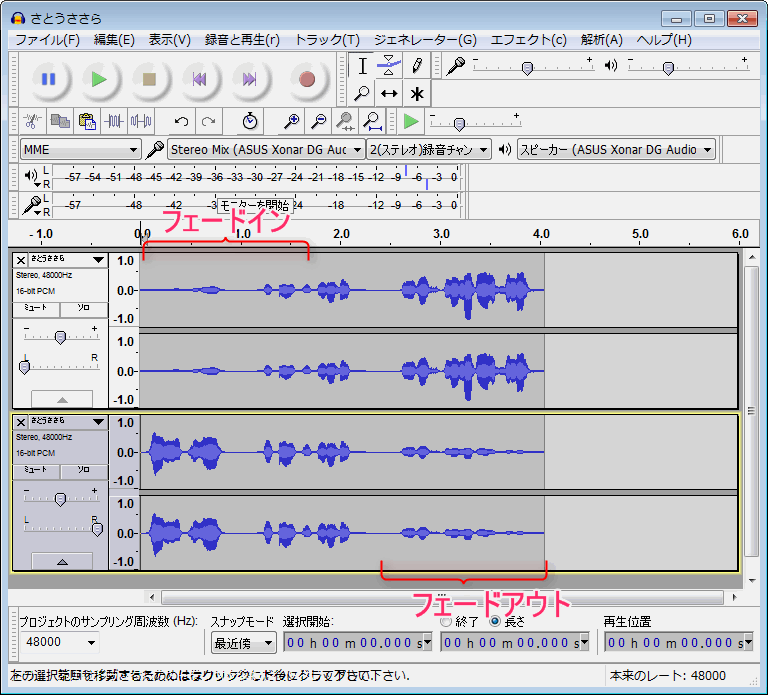The width and height of the screenshot is (768, 695).
Task: Close the second track with X
Action: 21,422
